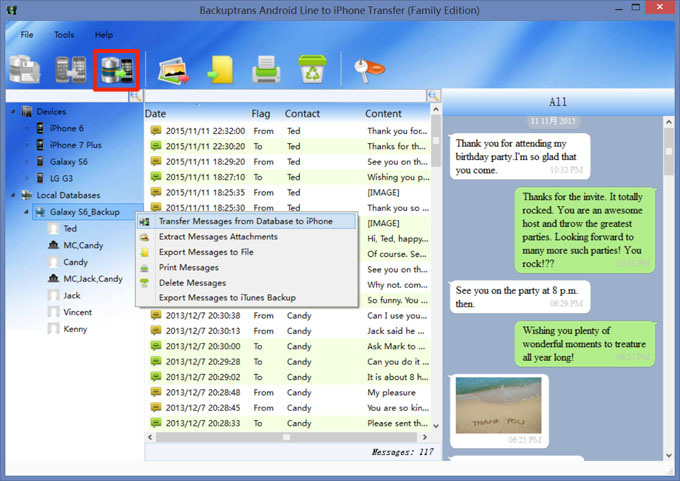Click the chat preview scroll down arrow
Viewport: 680px width, 481px height.
(x=669, y=455)
